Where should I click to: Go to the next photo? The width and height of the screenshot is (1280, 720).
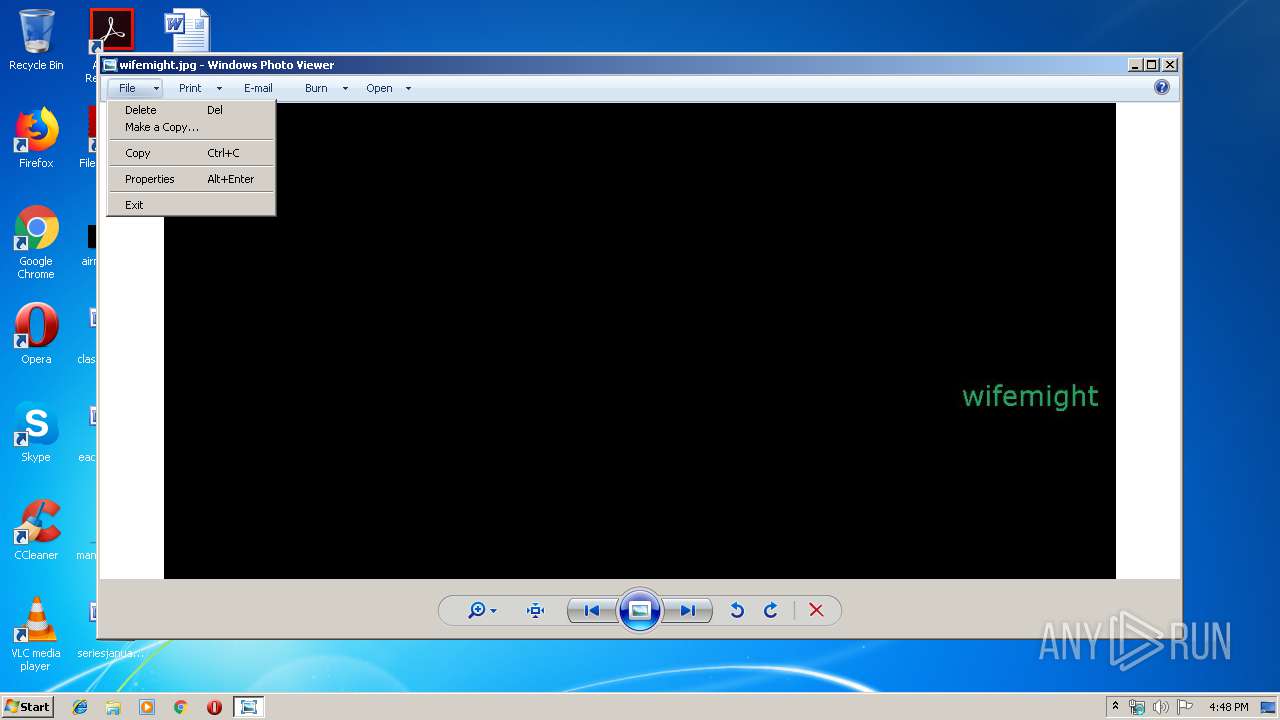pos(688,610)
